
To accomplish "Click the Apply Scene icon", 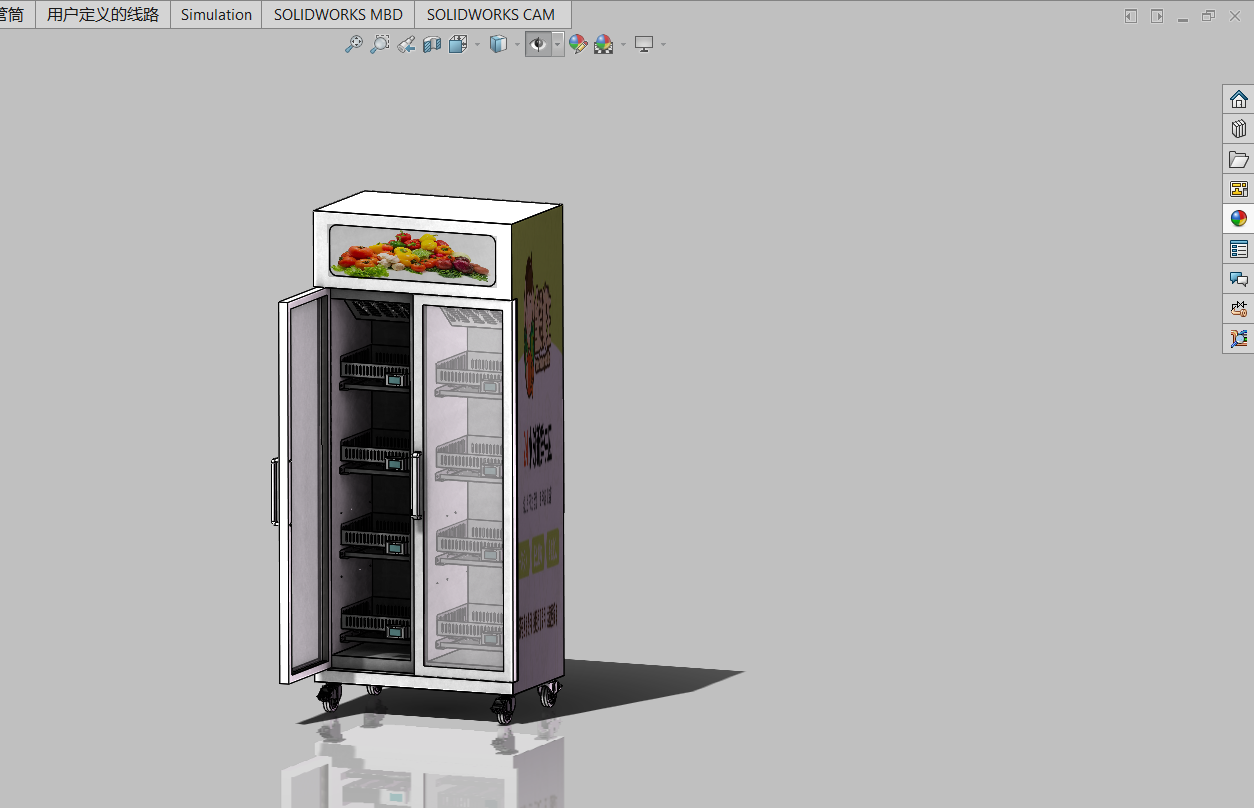I will tap(604, 44).
